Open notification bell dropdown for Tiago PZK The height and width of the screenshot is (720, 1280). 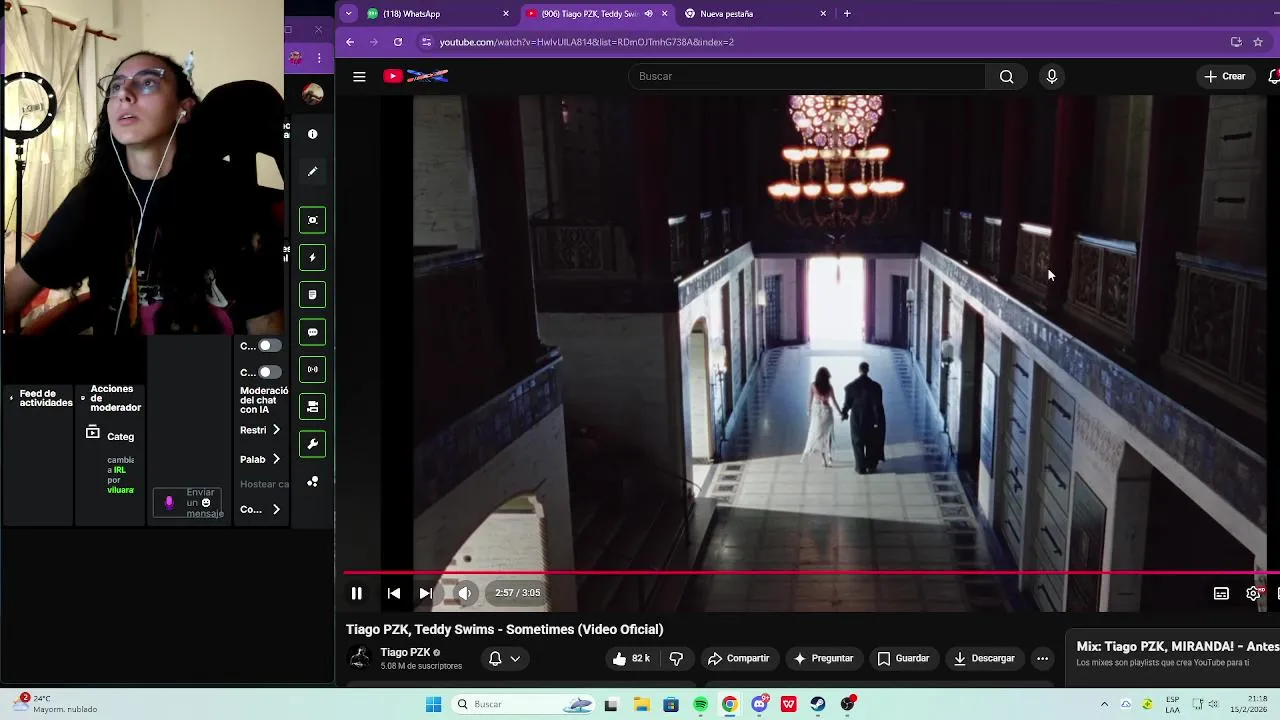pyautogui.click(x=504, y=658)
